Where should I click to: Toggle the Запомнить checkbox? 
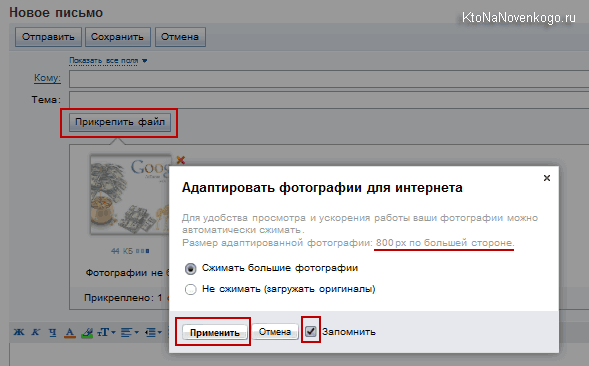pos(311,331)
